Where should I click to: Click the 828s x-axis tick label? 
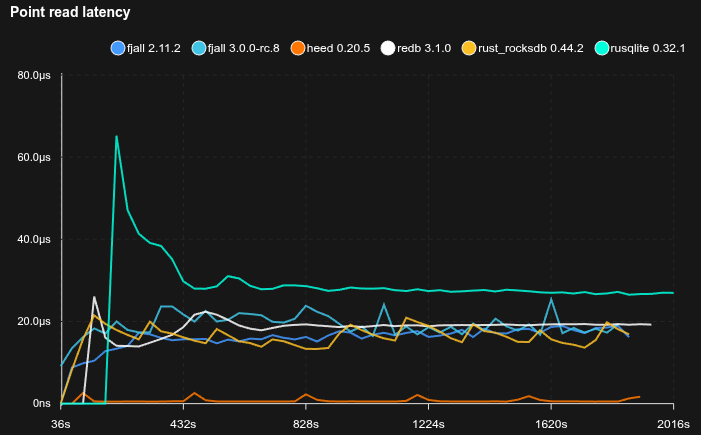[306, 425]
